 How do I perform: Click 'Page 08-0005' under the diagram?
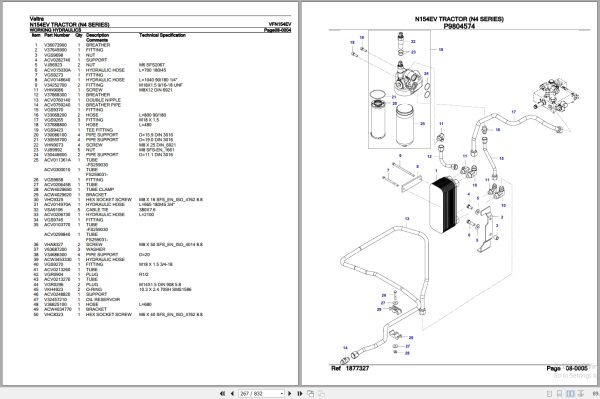pyautogui.click(x=567, y=368)
